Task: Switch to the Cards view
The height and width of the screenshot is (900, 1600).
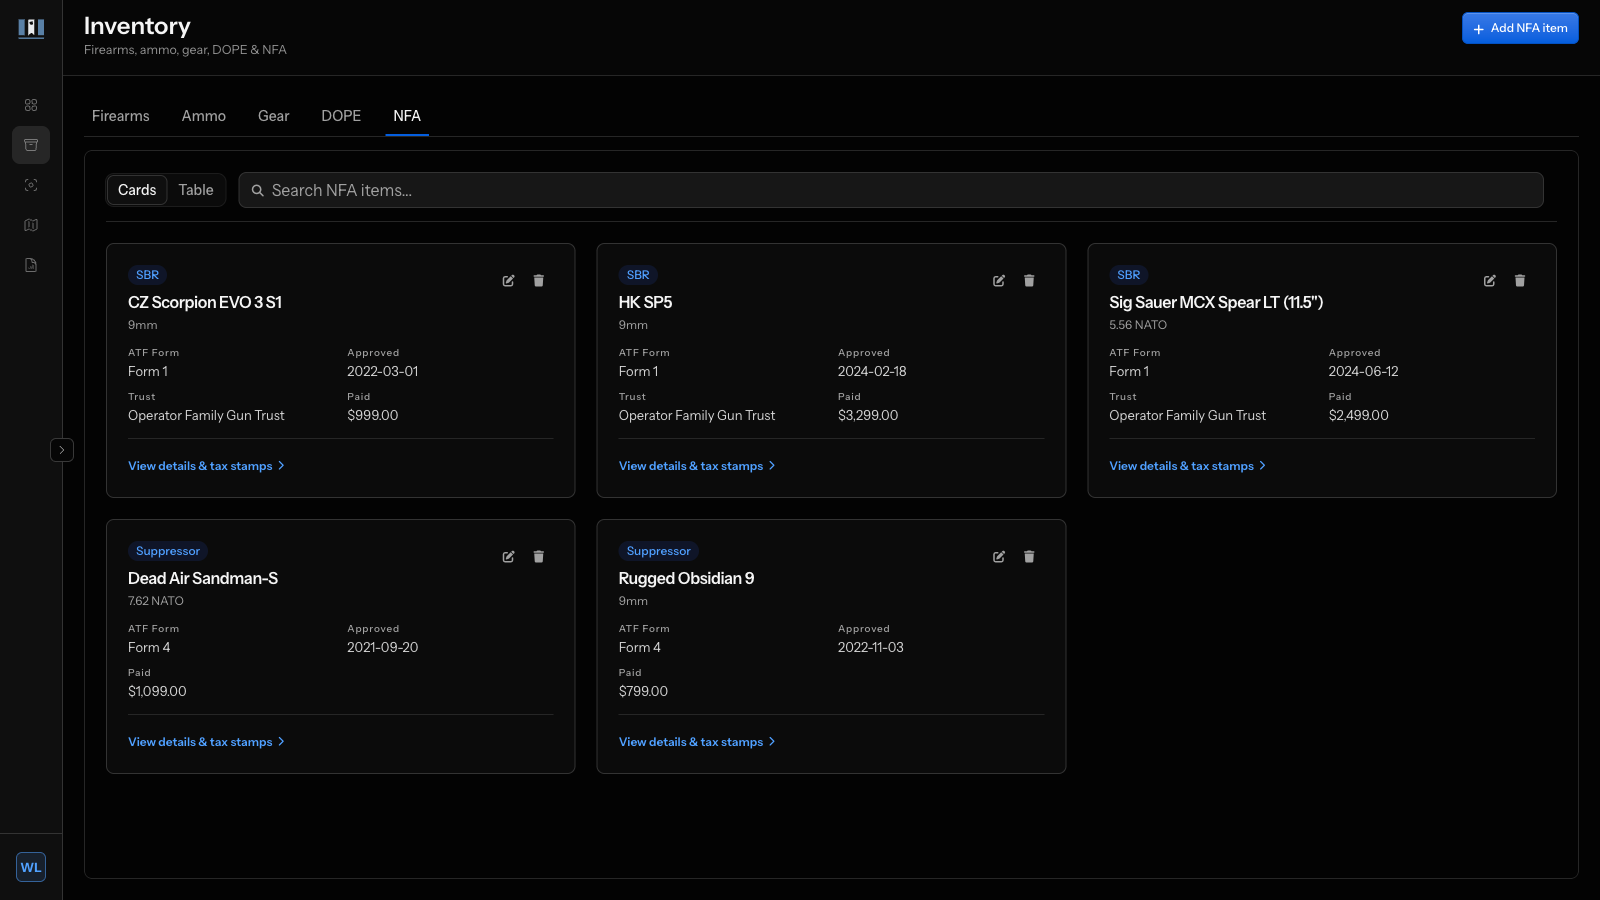Action: tap(137, 190)
